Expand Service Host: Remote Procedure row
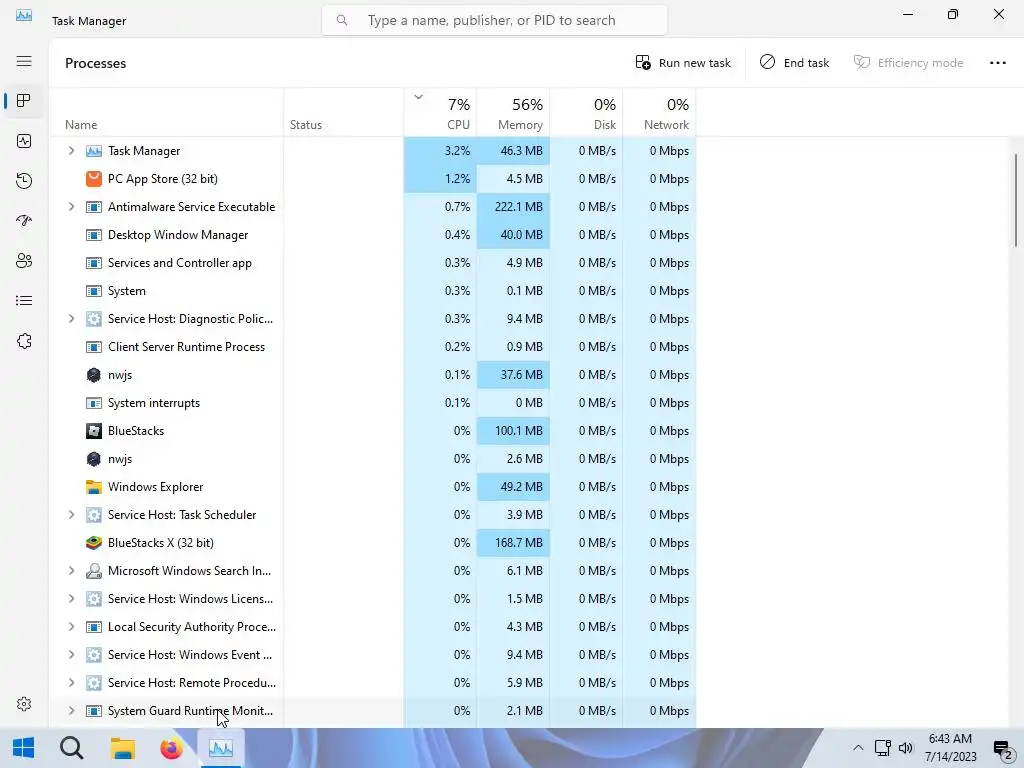This screenshot has width=1024, height=768. (71, 682)
